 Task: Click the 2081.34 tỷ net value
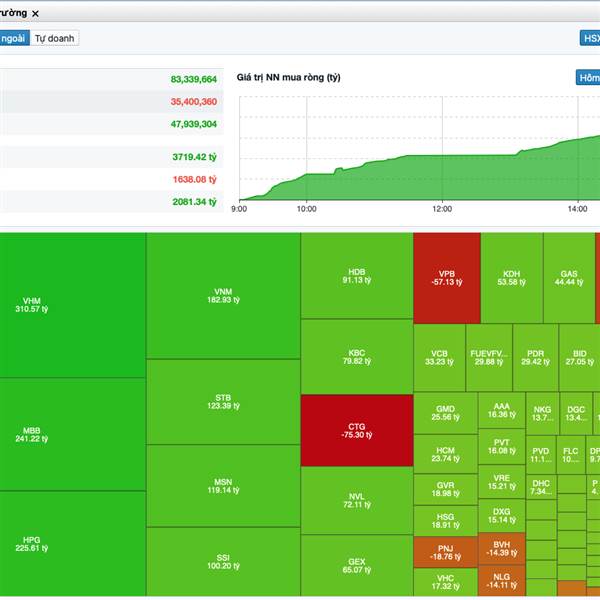point(194,202)
